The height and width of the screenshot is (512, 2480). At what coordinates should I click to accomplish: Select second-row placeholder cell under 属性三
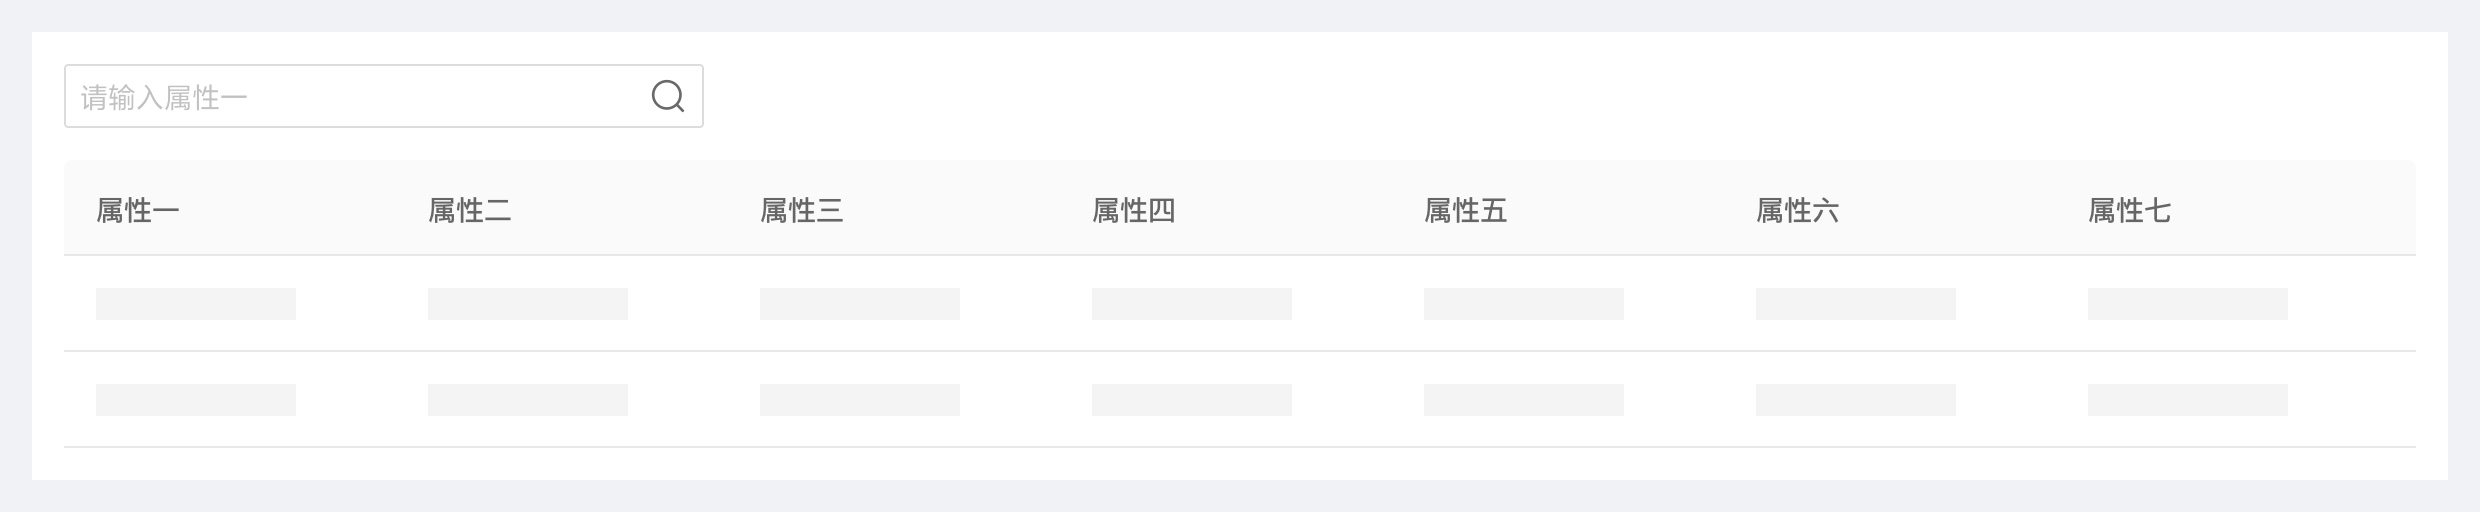point(860,400)
